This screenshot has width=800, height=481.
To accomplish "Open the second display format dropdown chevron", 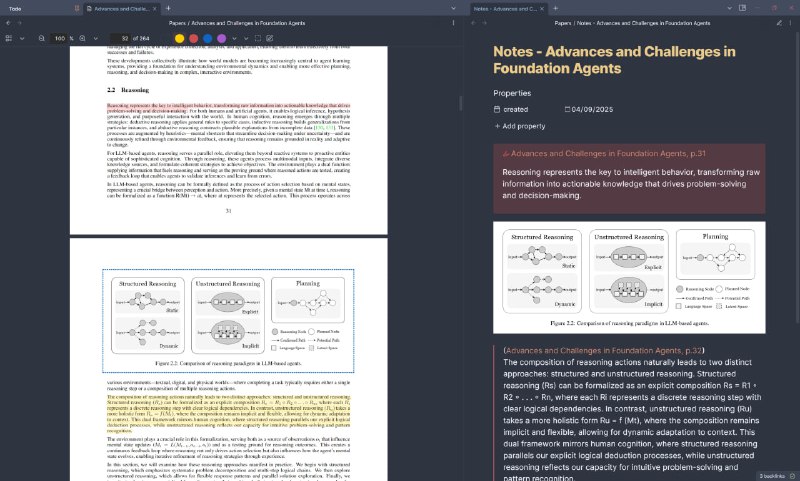I will (x=246, y=38).
